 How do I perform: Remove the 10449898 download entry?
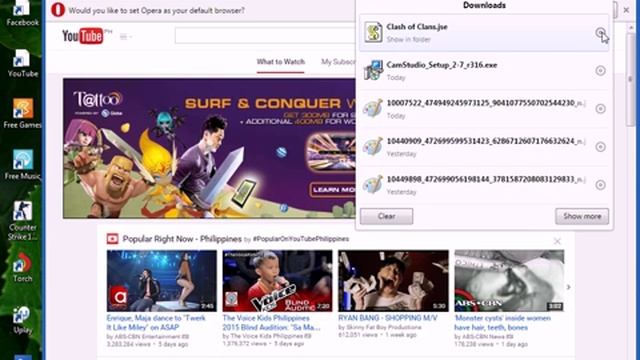[600, 185]
